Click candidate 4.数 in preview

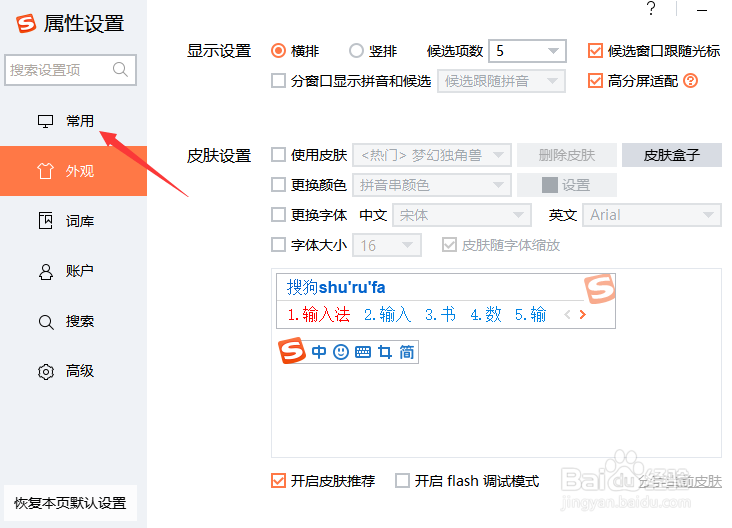pyautogui.click(x=486, y=315)
